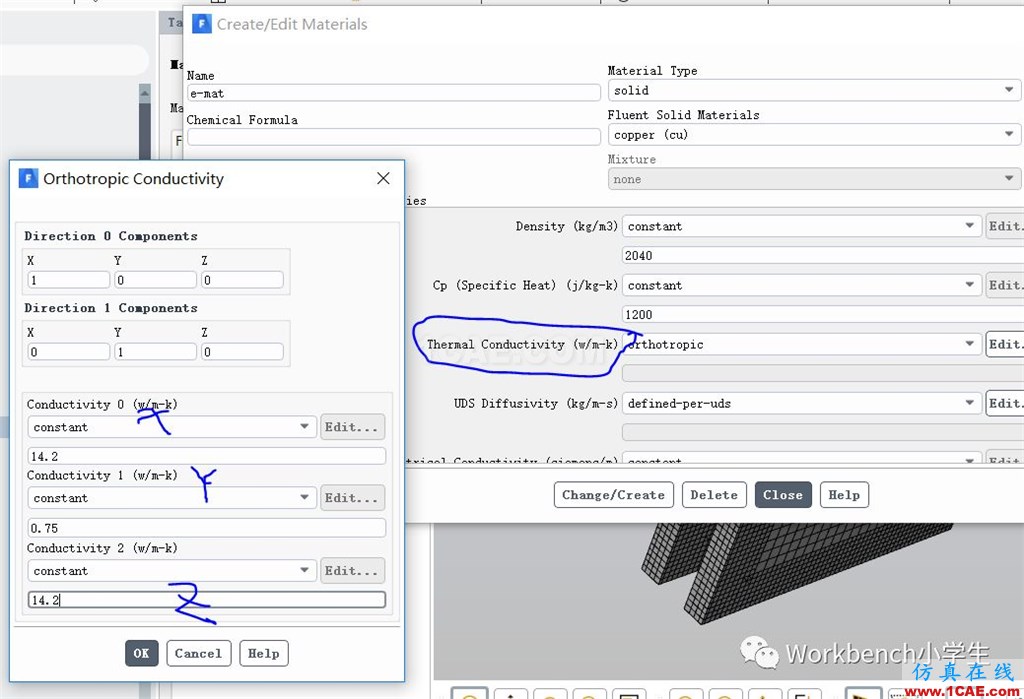The width and height of the screenshot is (1024, 699).
Task: Edit Direction 0 Z component field
Action: coord(242,280)
